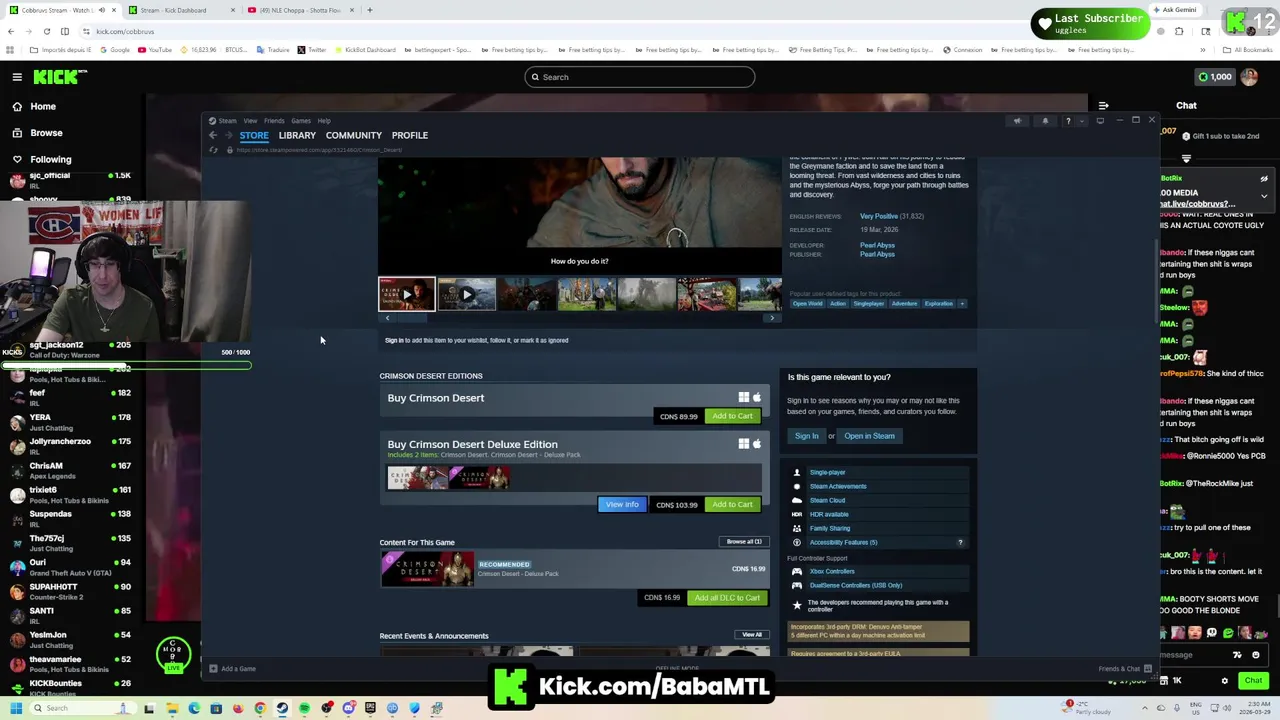Open Very Positive reviews link
1280x720 pixels.
click(x=879, y=216)
